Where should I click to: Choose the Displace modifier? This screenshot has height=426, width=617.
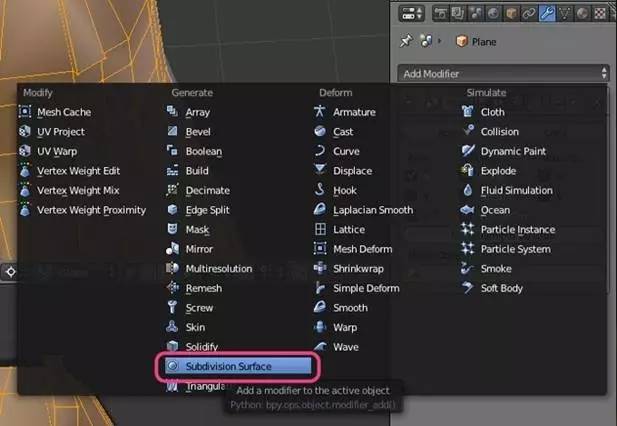pos(386,171)
